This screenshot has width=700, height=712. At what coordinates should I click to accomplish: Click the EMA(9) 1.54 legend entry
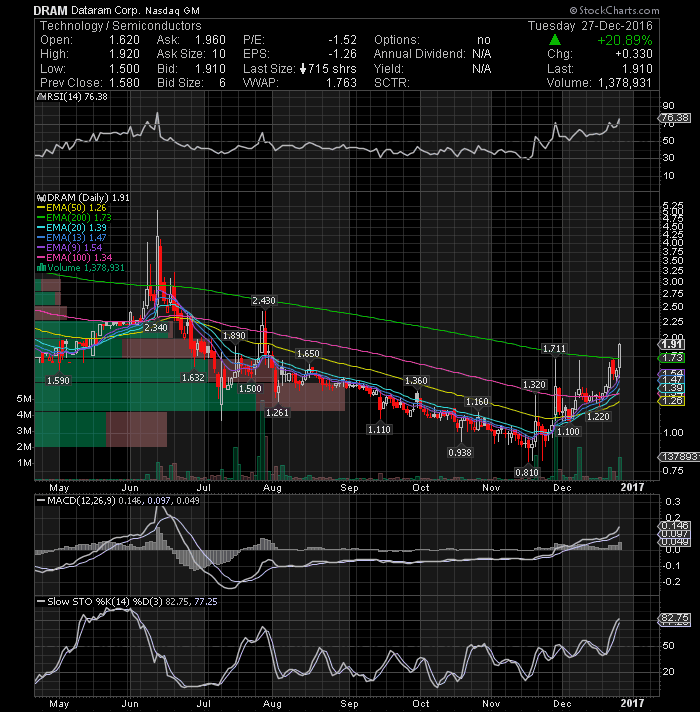click(69, 248)
